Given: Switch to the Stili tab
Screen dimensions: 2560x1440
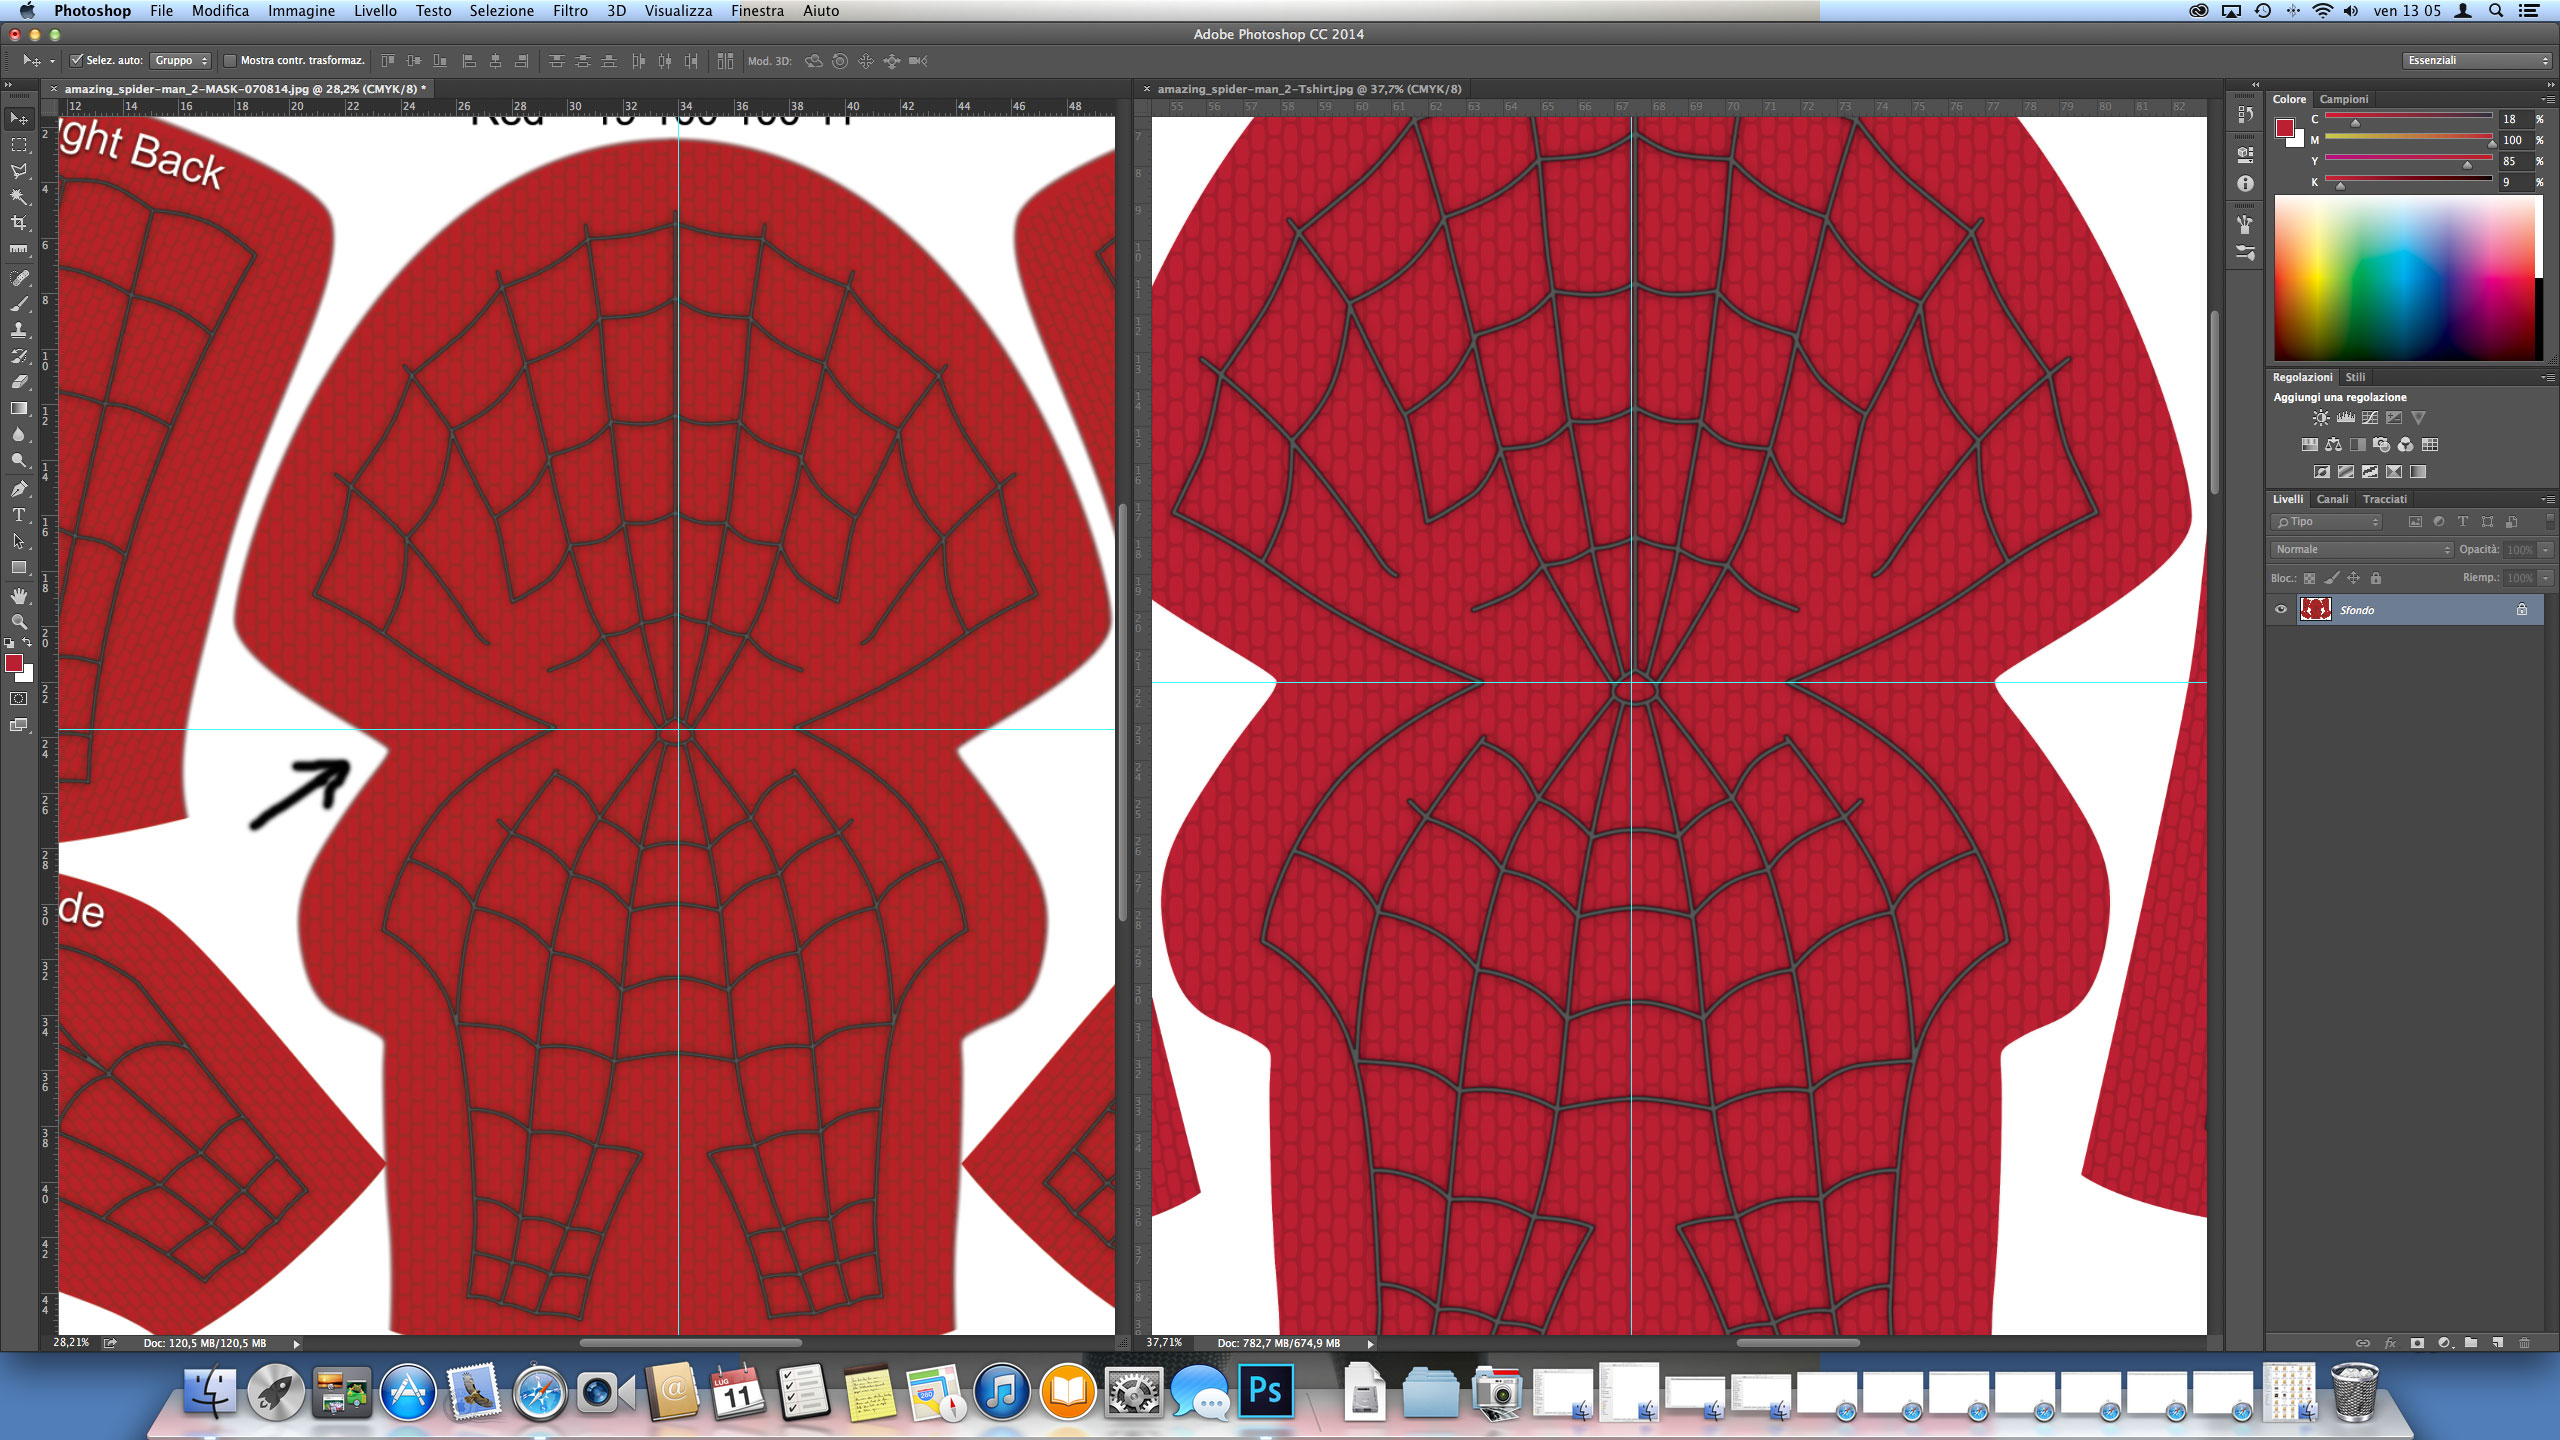Looking at the screenshot, I should click(2356, 377).
